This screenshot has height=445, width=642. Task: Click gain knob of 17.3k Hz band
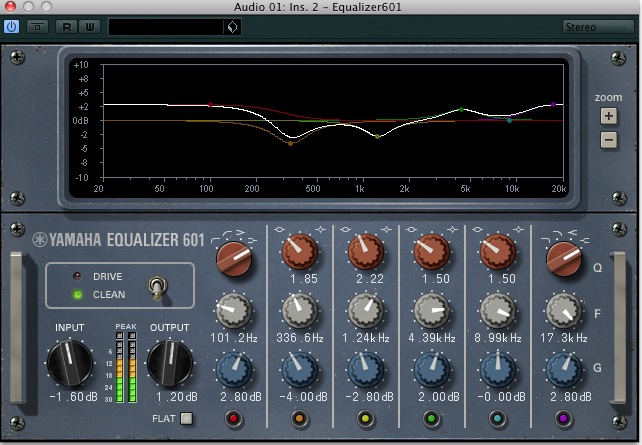(x=563, y=370)
